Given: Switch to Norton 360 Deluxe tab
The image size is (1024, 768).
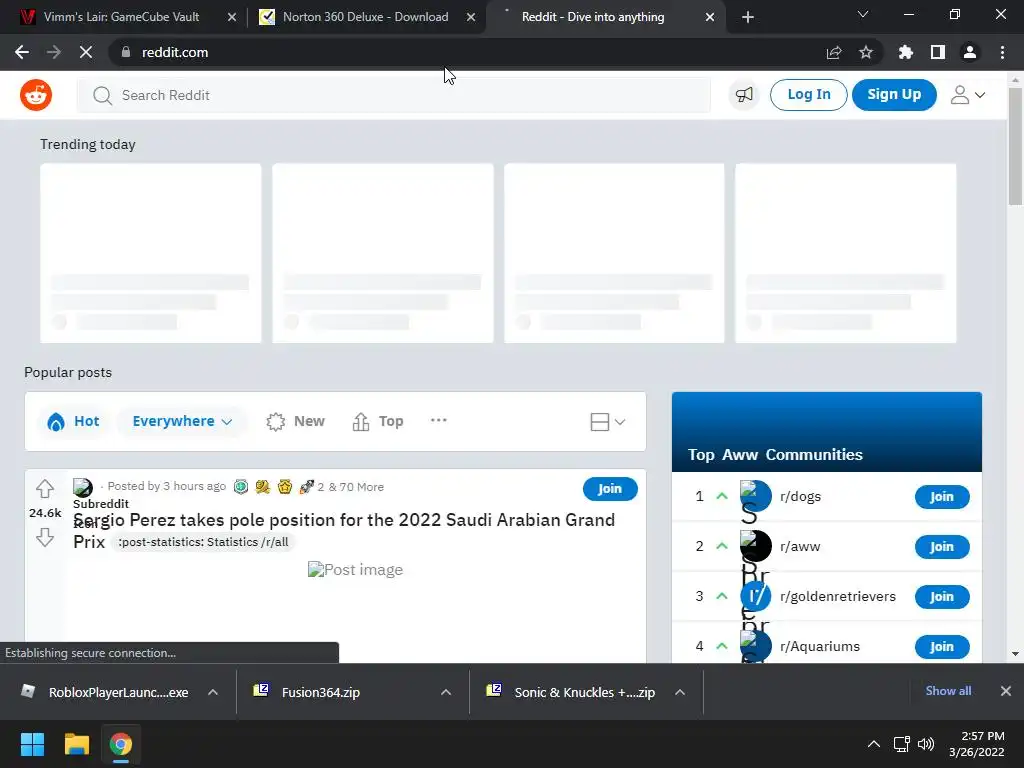Looking at the screenshot, I should (366, 17).
